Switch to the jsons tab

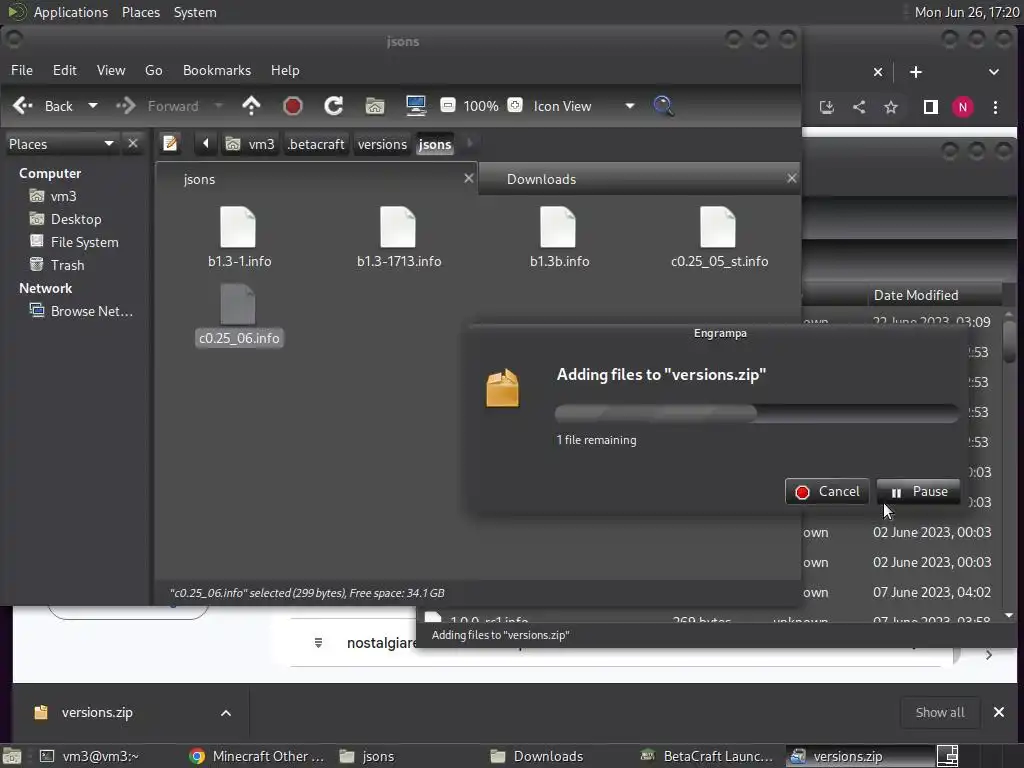tap(315, 179)
